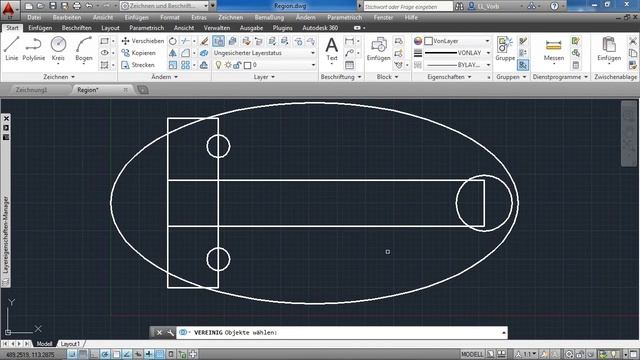
Task: Click the match properties color ball icon
Action: coord(418,41)
